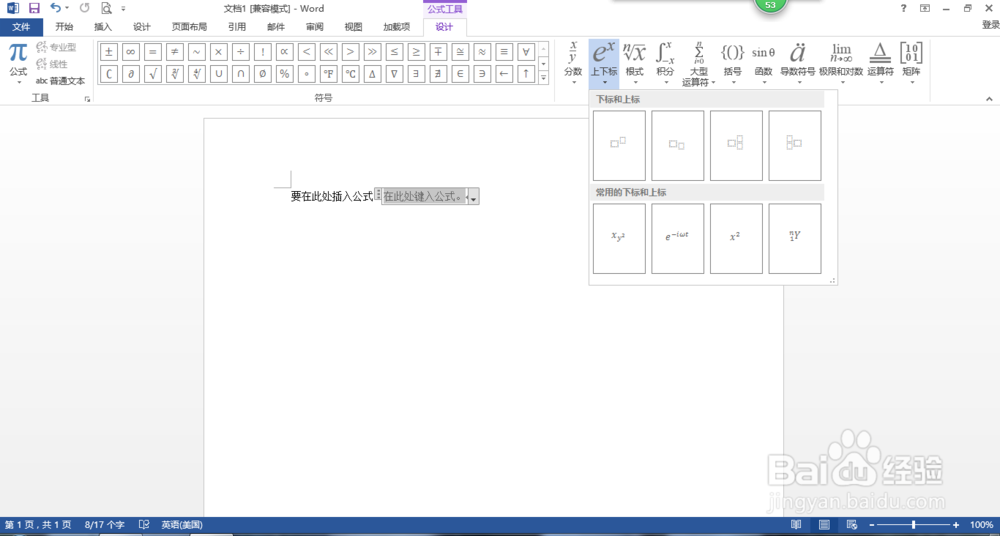
Task: Choose the left subscript-superscript template thumbnail
Action: [795, 145]
